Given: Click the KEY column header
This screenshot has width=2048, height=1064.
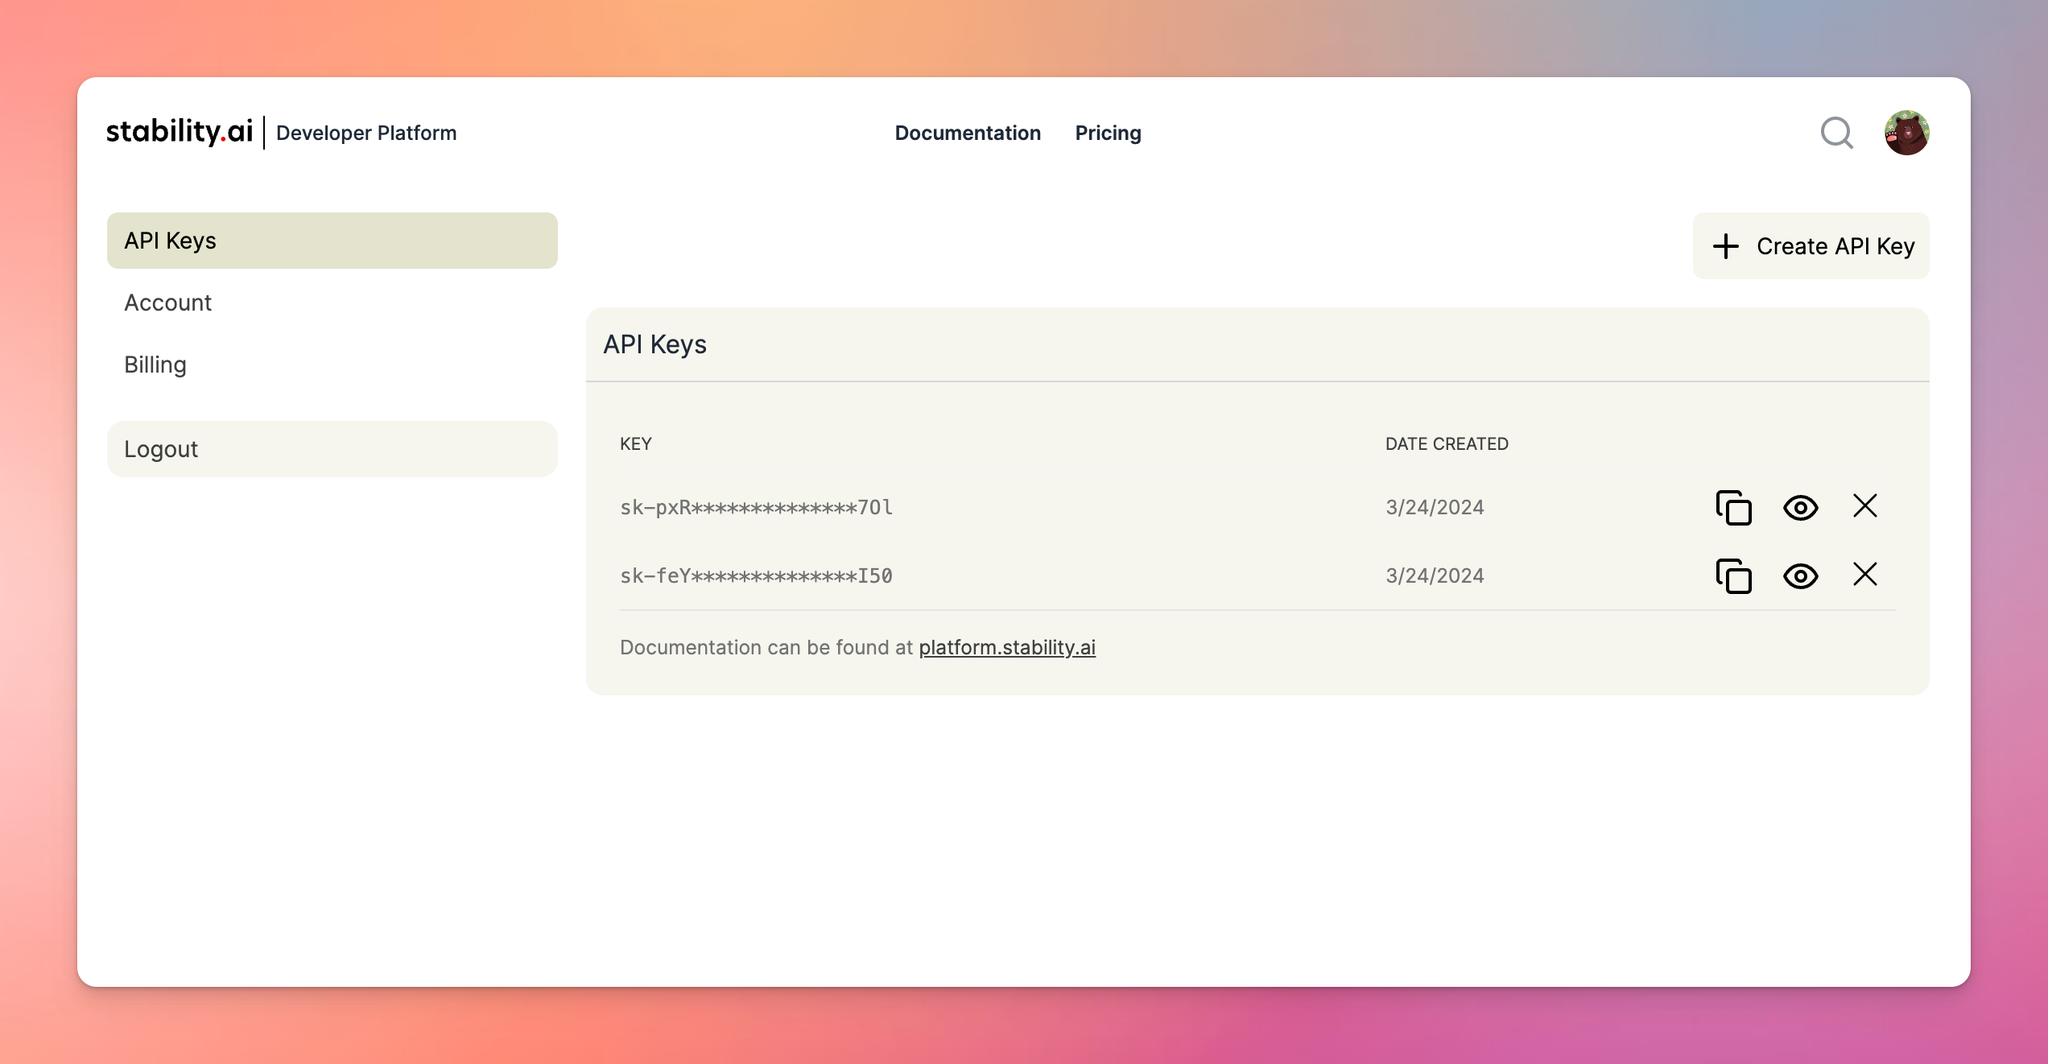Looking at the screenshot, I should (x=636, y=444).
